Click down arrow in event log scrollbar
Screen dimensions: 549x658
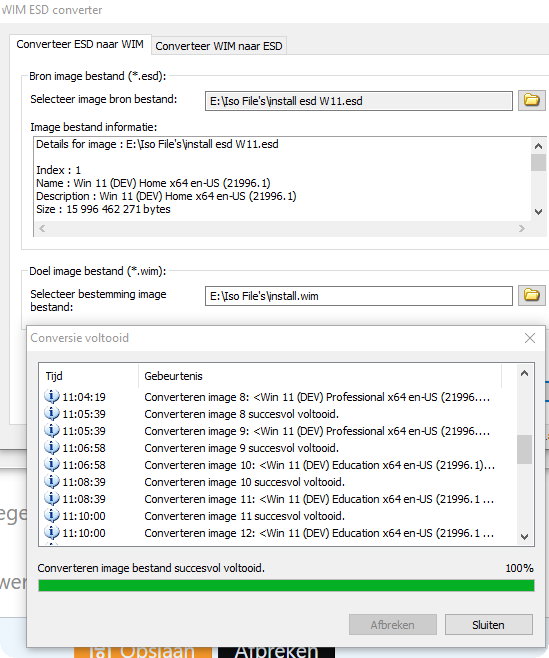point(524,536)
